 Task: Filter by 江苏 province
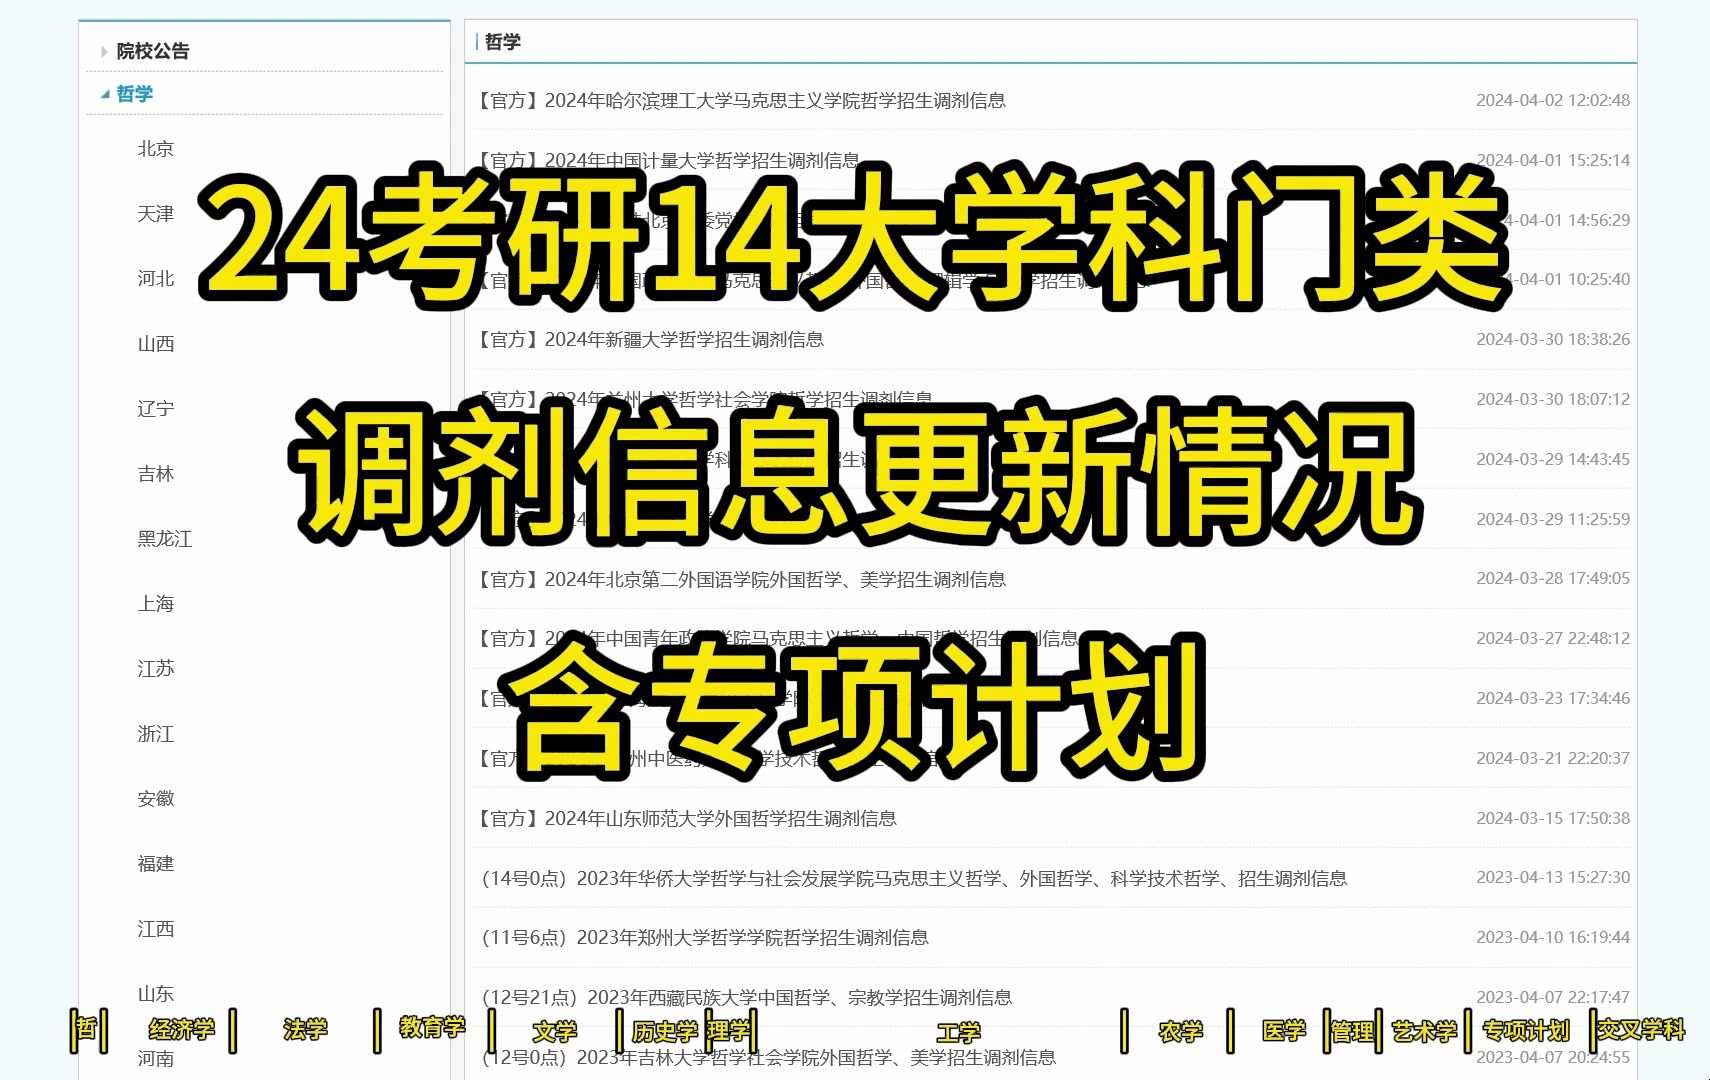(x=156, y=669)
